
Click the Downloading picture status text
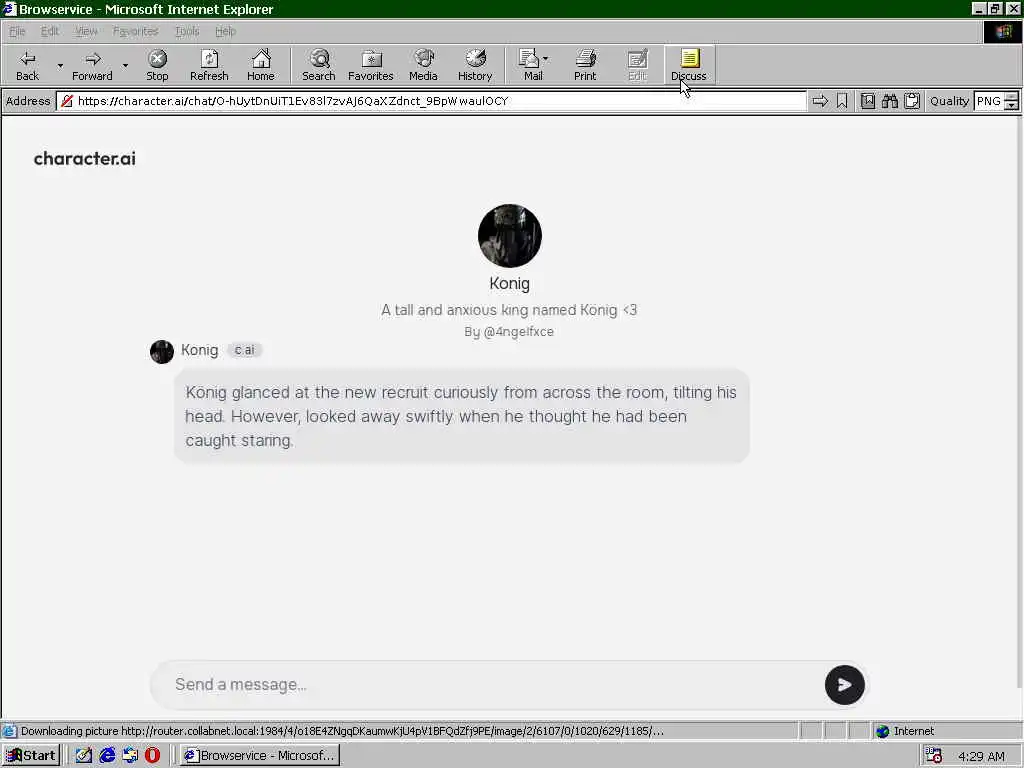click(x=342, y=731)
